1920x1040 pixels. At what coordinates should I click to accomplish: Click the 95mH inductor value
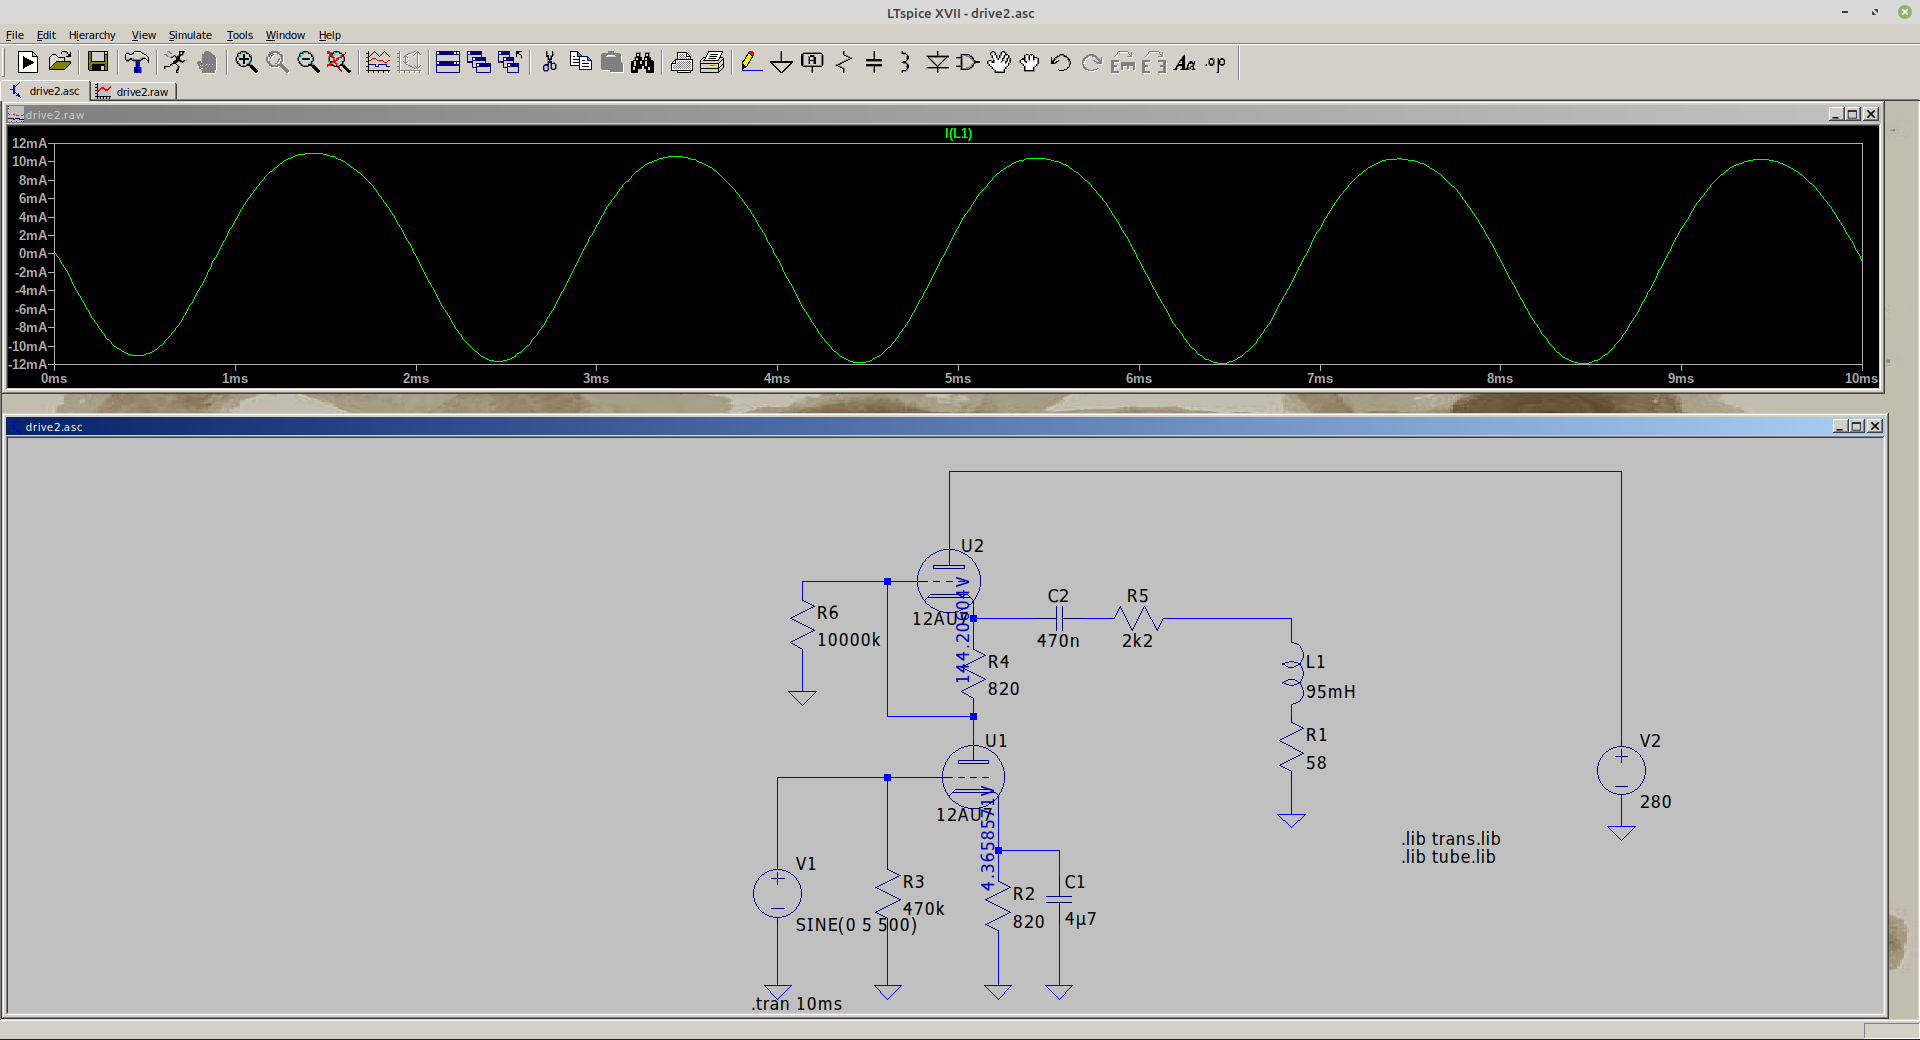[1331, 692]
